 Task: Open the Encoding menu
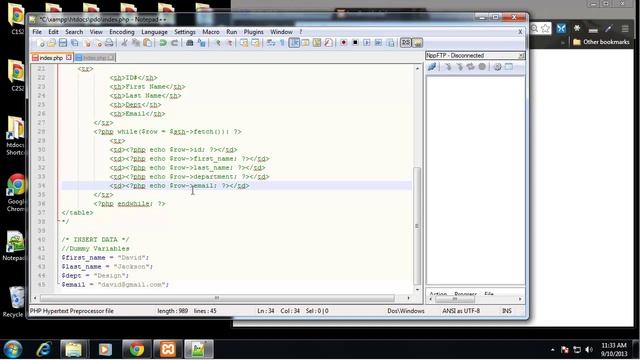pyautogui.click(x=122, y=32)
